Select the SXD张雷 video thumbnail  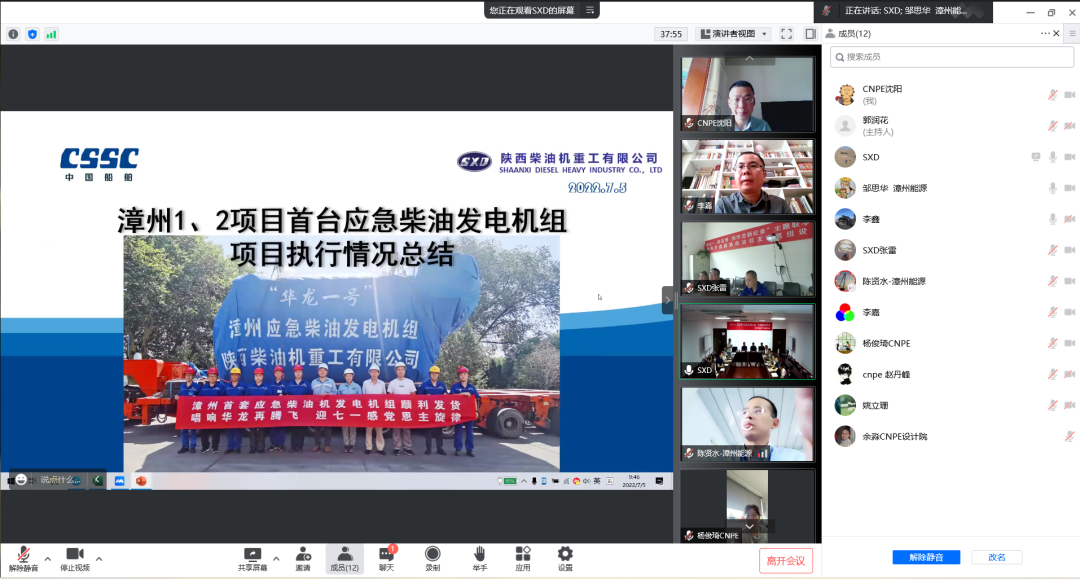point(747,259)
